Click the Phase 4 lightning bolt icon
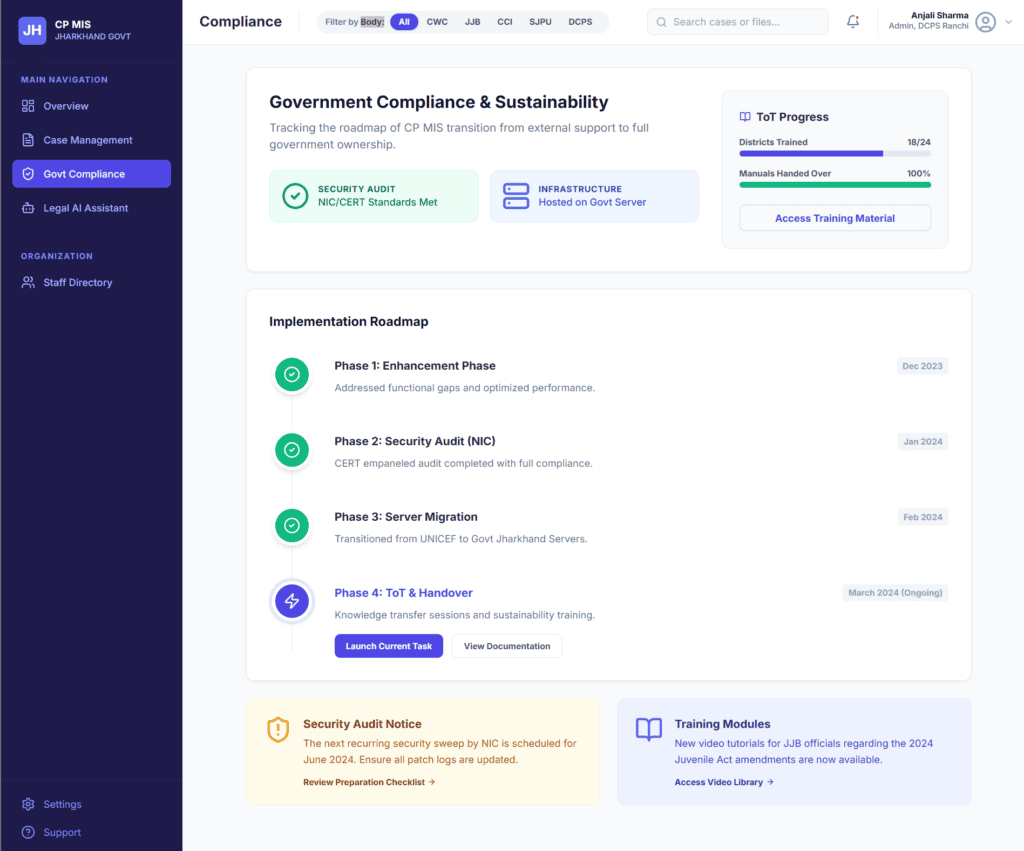 pos(292,601)
